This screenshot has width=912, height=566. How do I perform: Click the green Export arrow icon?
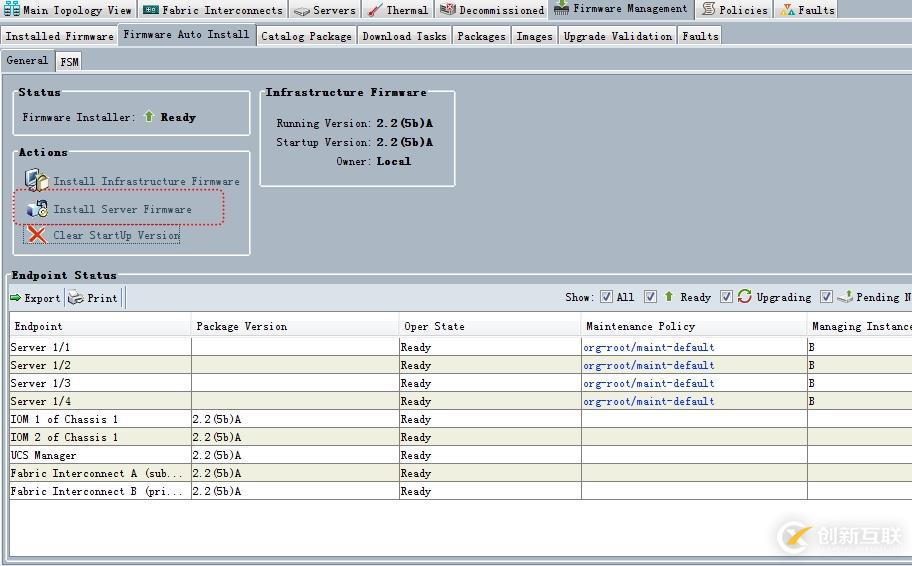click(x=16, y=297)
